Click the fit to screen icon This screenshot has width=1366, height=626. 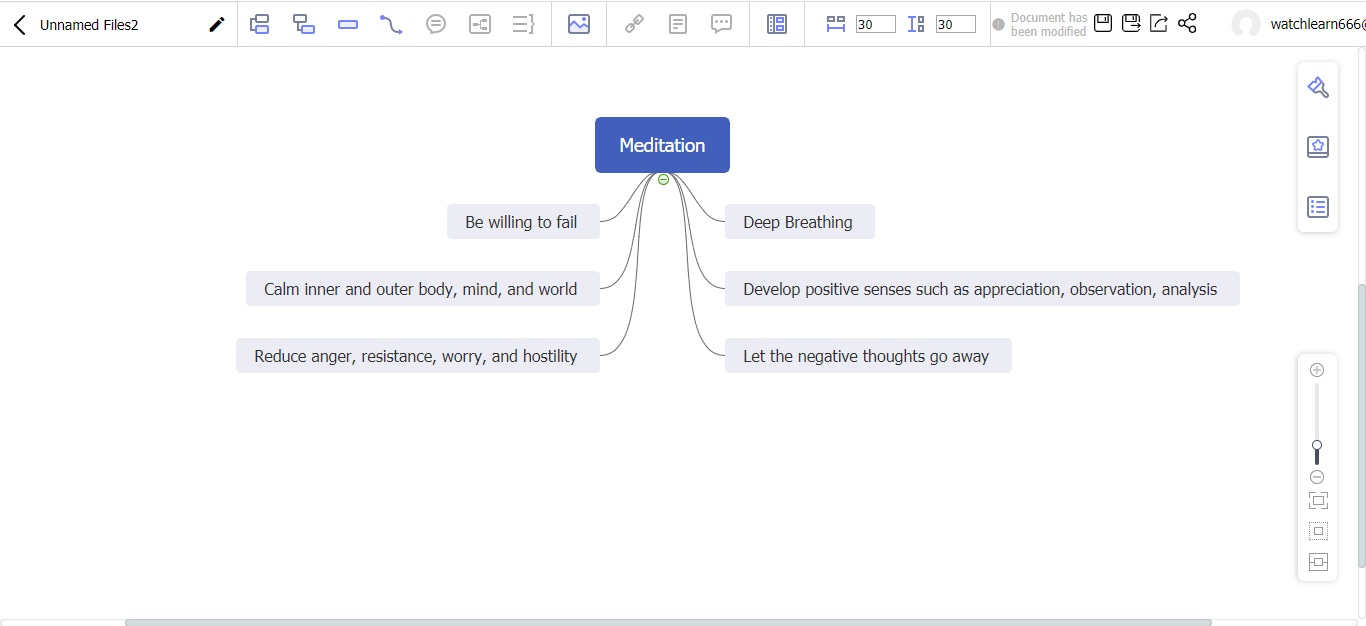(x=1317, y=500)
